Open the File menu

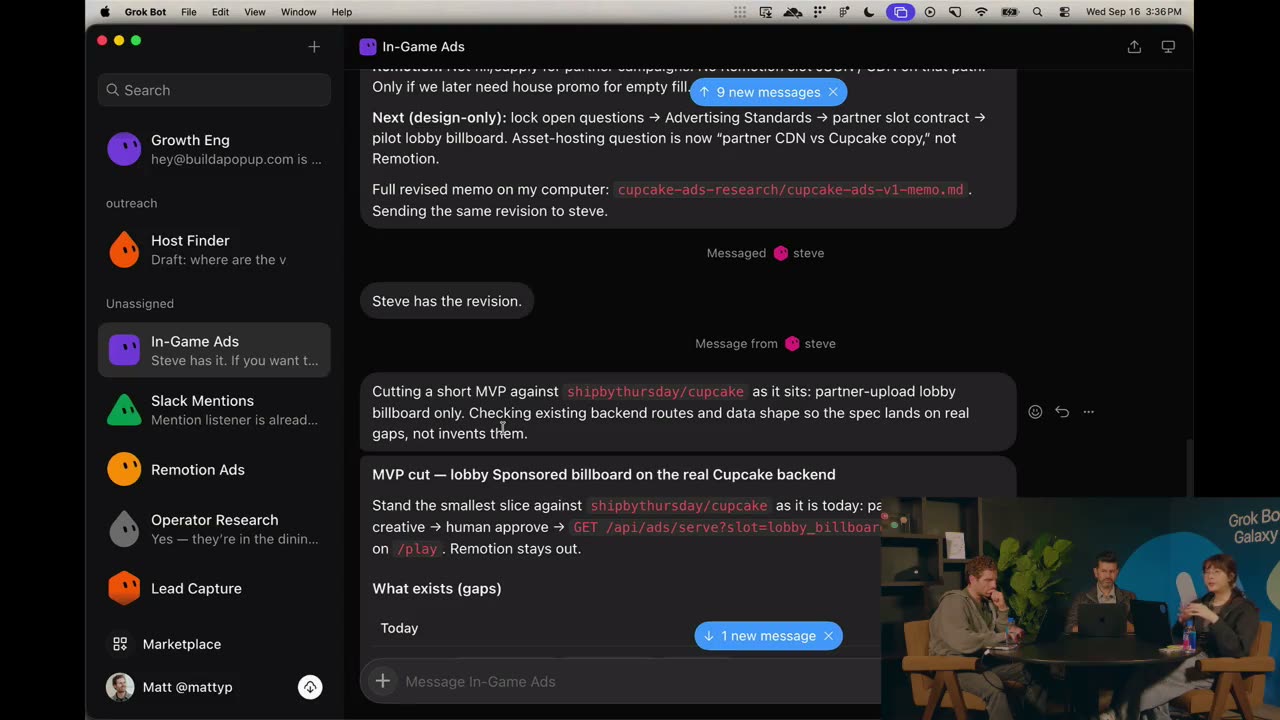[188, 12]
